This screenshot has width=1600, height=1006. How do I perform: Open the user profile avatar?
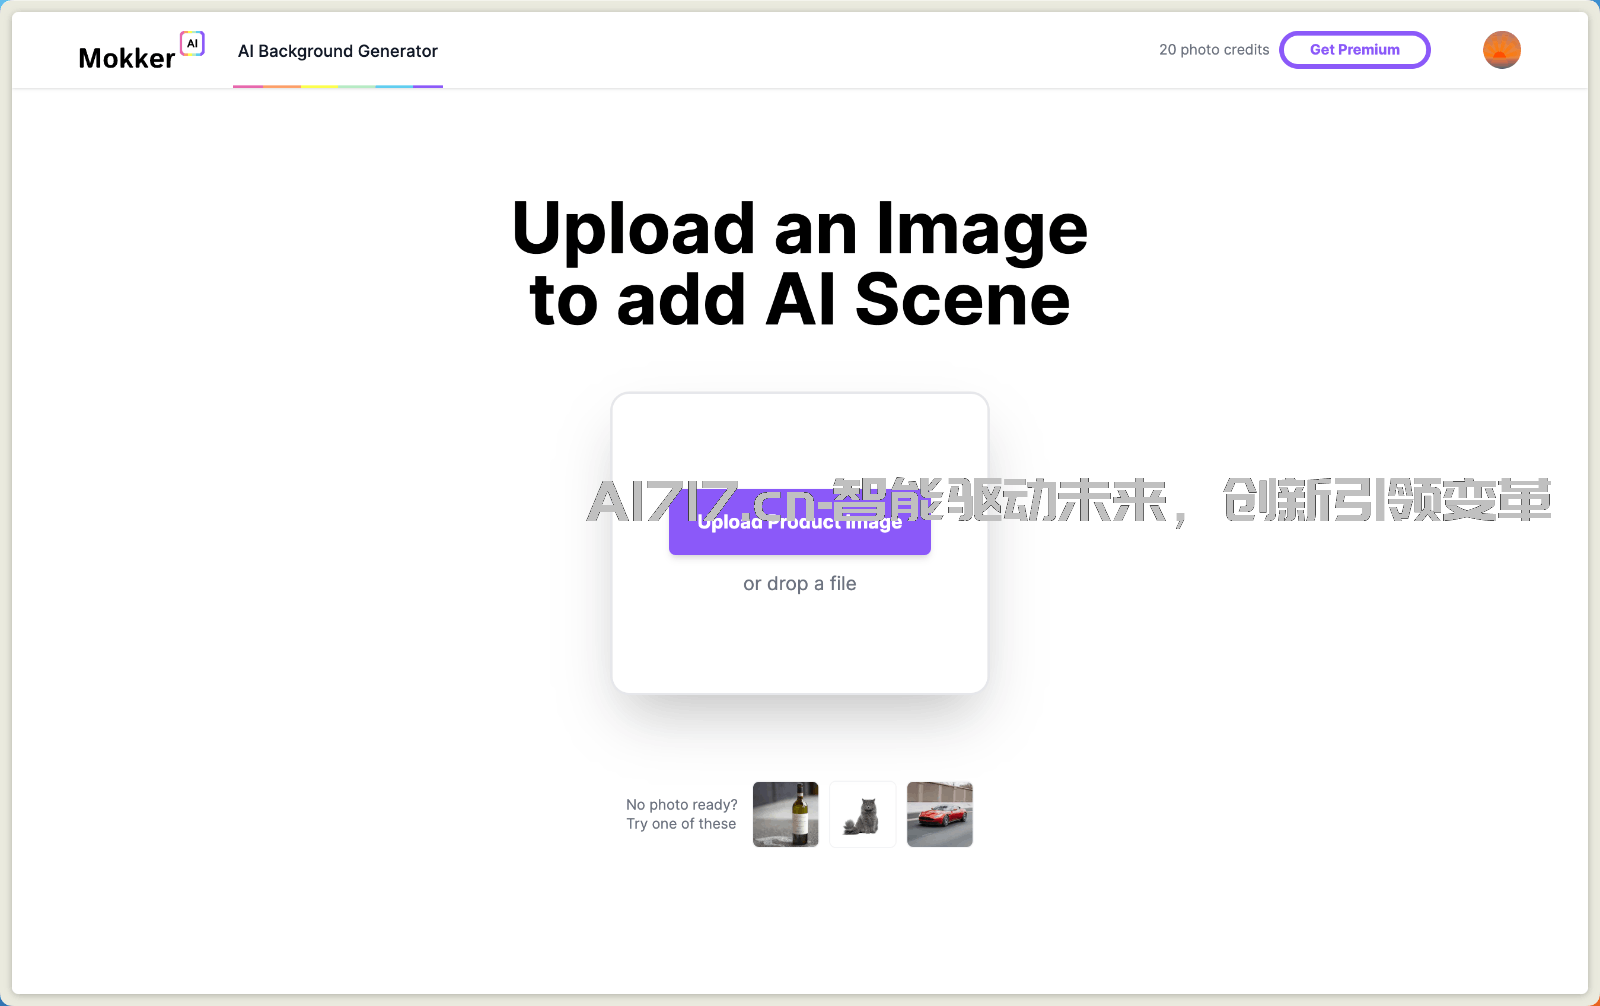pyautogui.click(x=1501, y=50)
